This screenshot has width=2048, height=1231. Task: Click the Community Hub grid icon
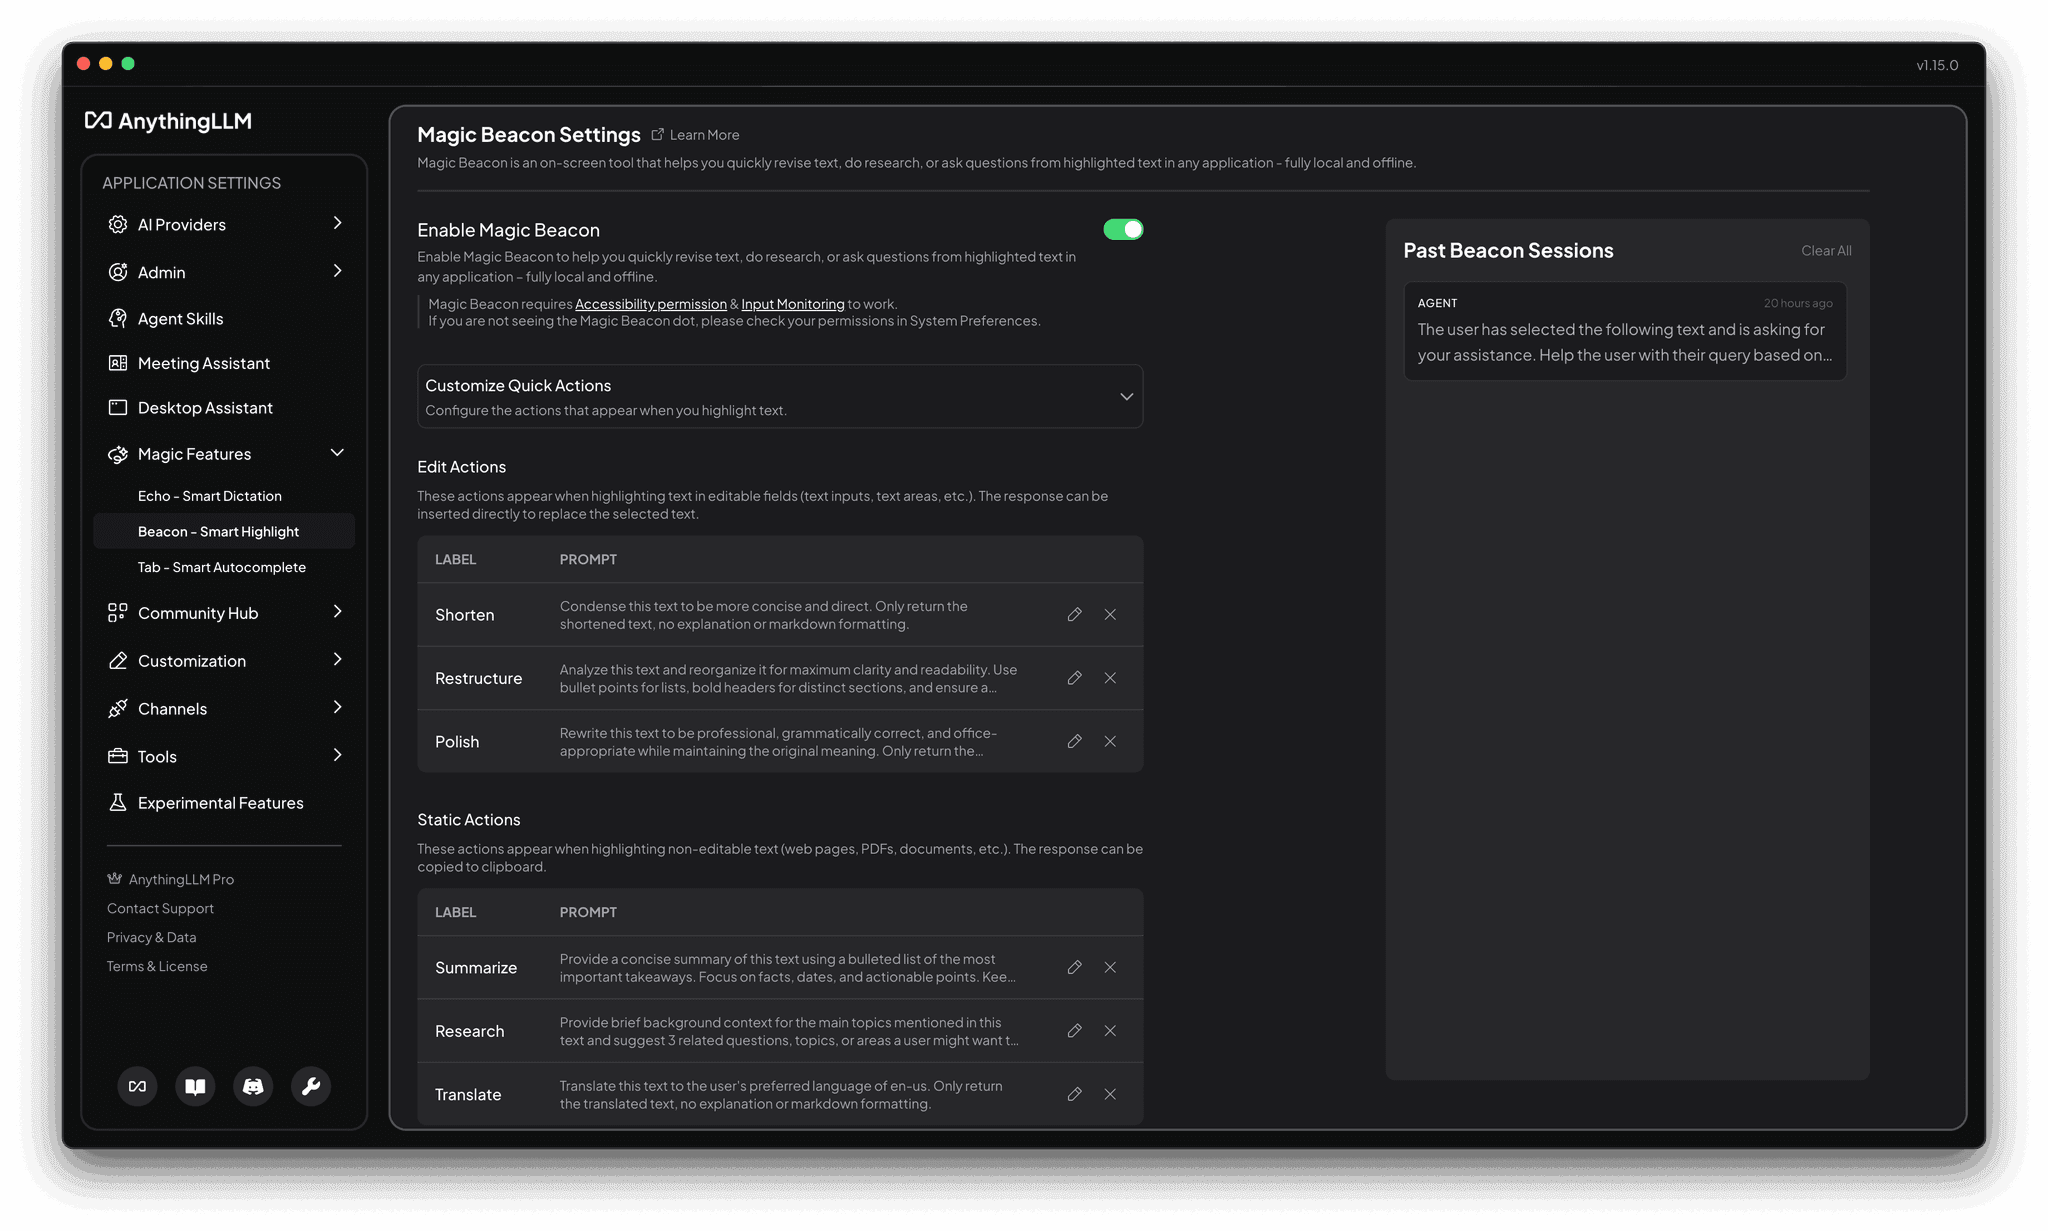118,612
